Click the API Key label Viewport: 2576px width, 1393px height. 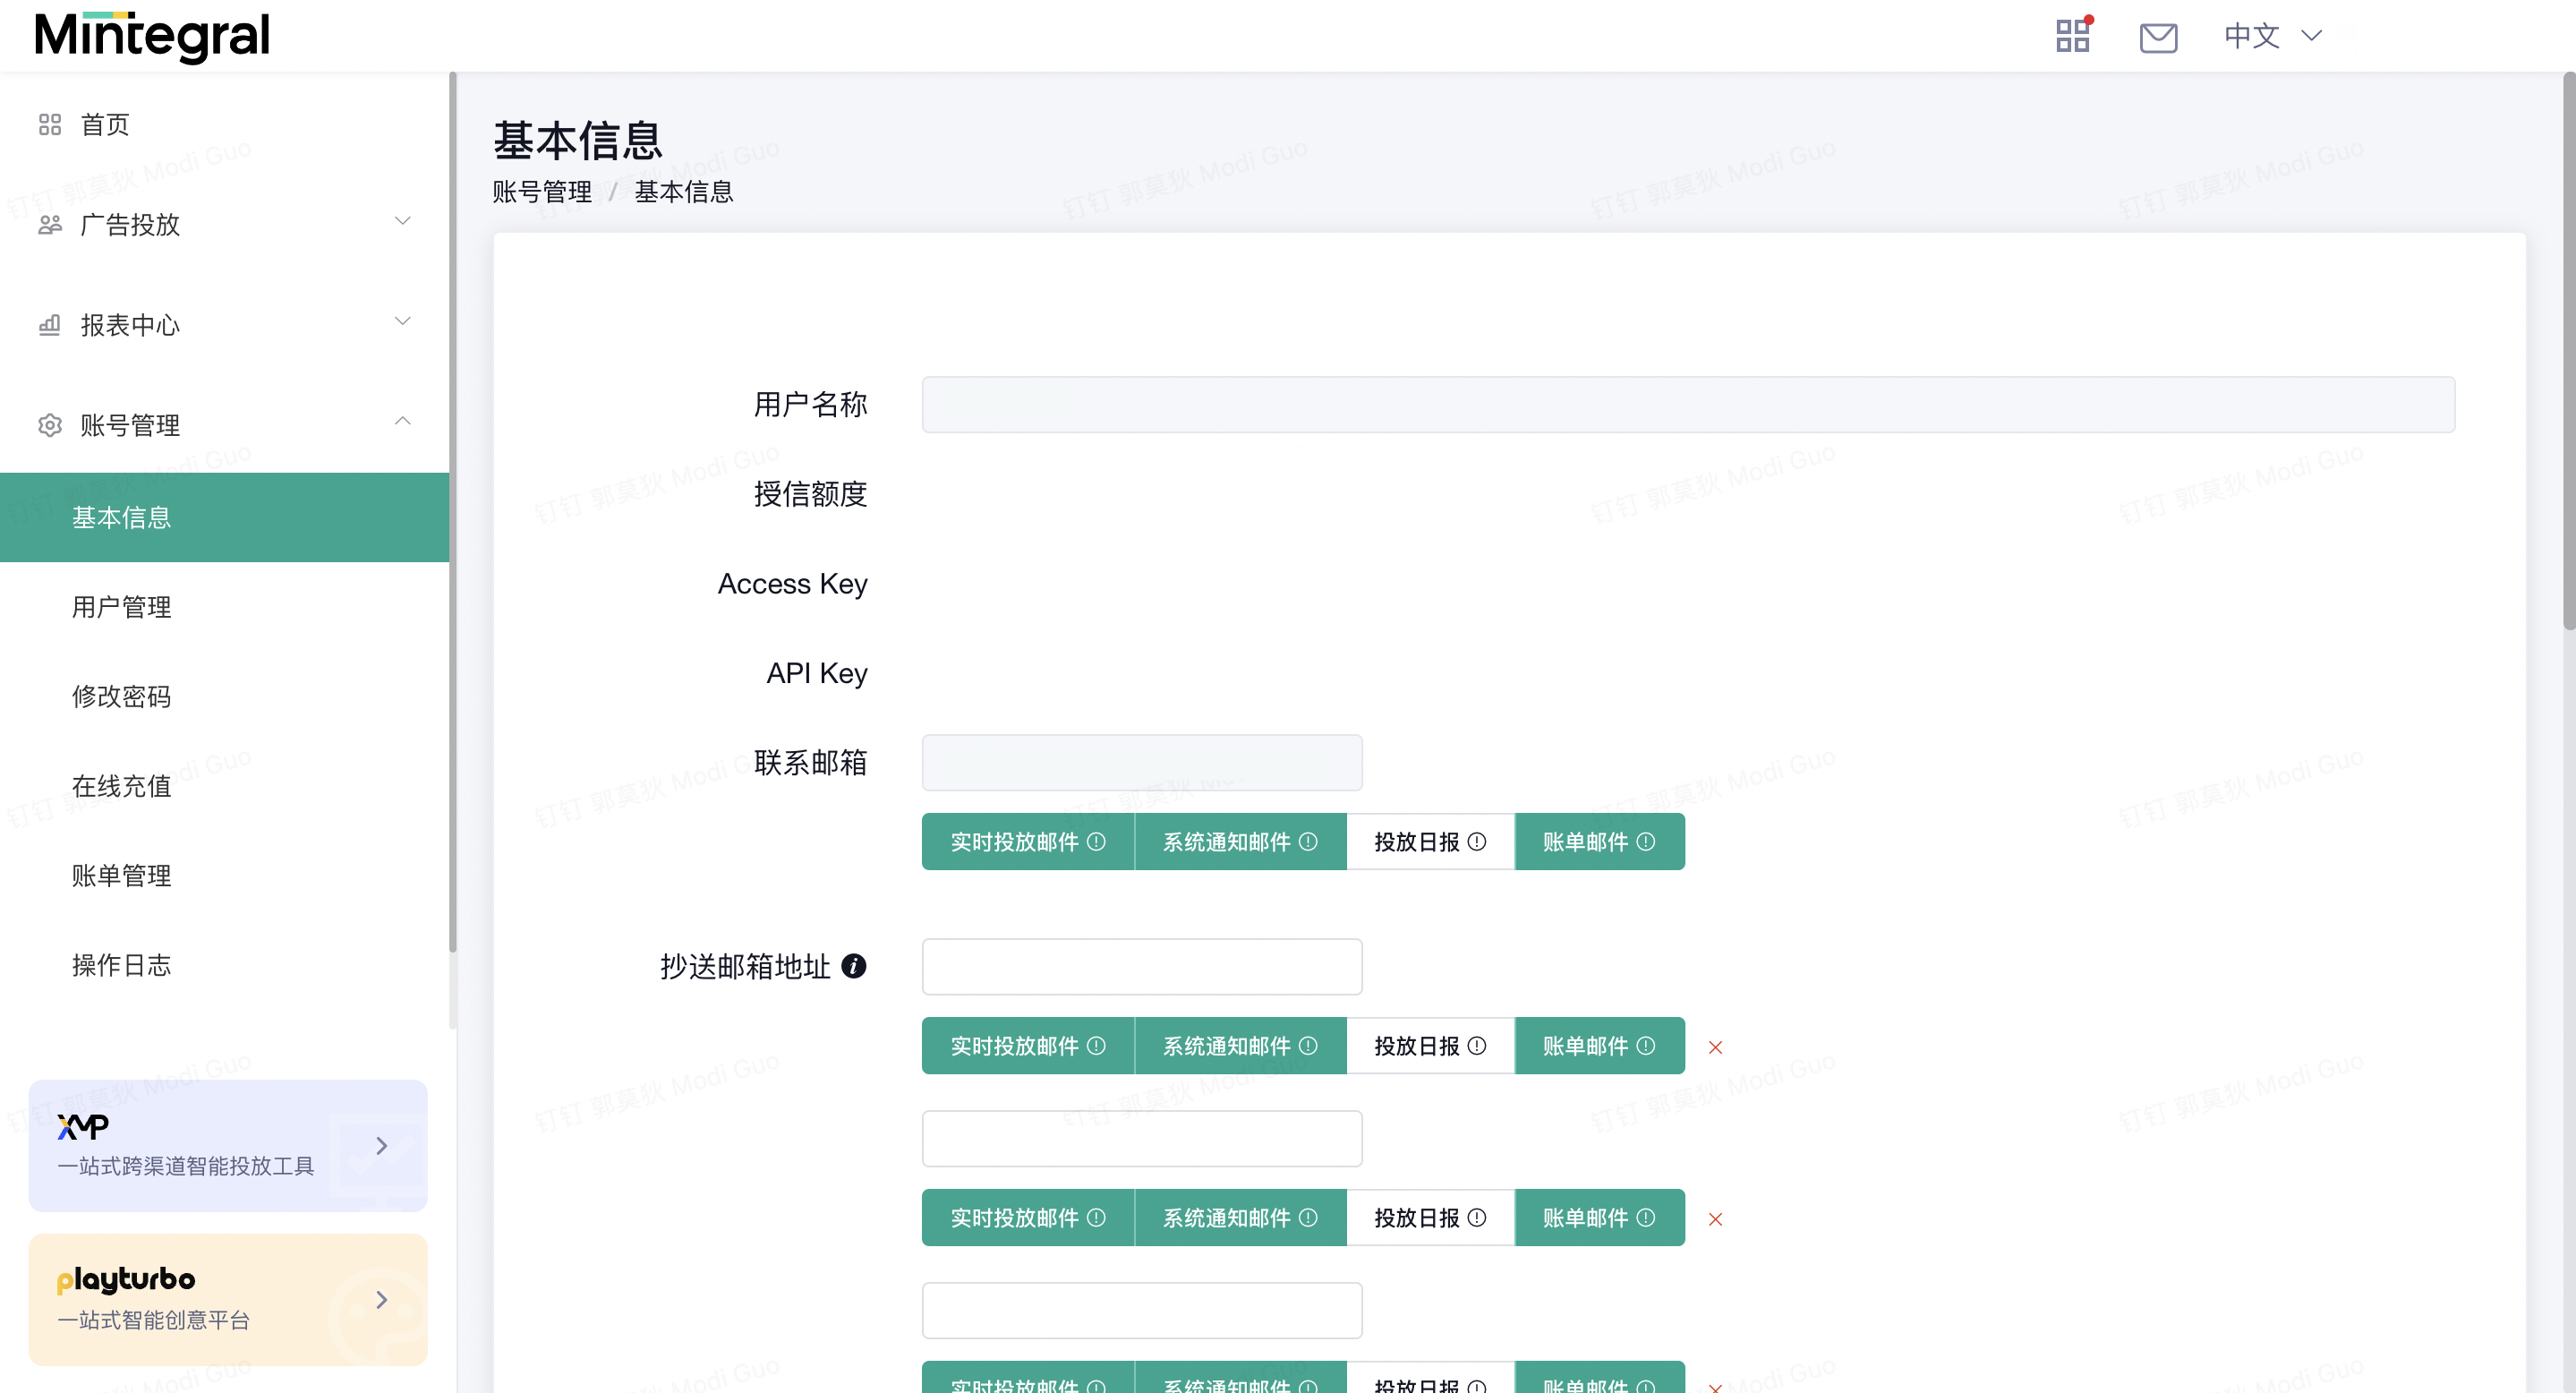tap(817, 673)
